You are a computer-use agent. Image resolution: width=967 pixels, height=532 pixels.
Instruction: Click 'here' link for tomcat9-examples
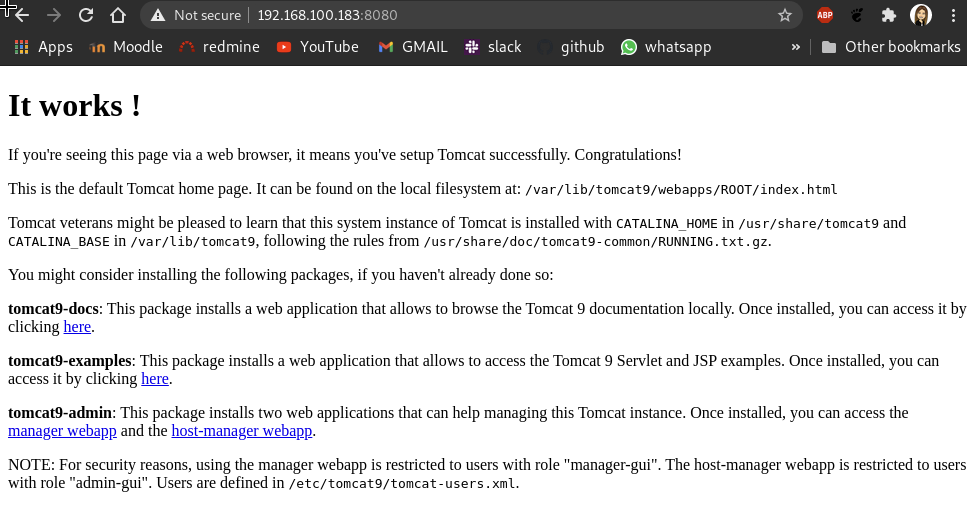click(x=155, y=379)
